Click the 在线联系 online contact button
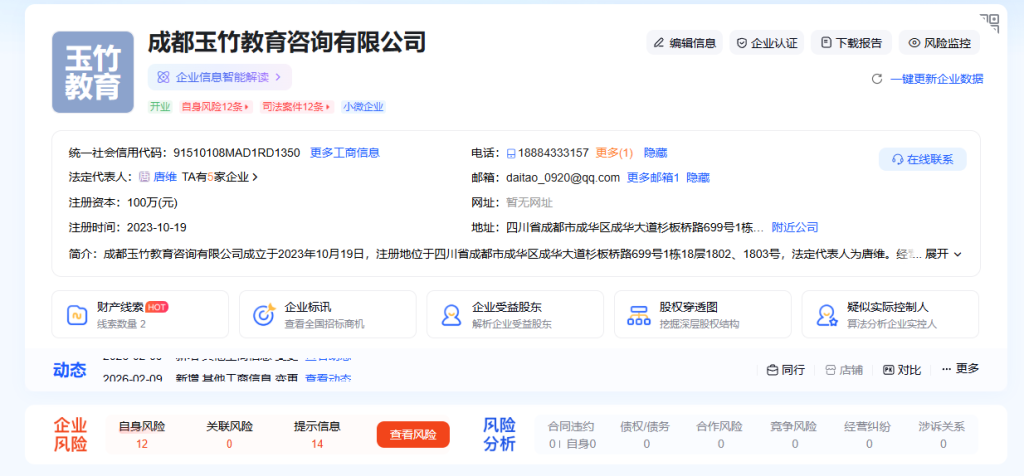Image resolution: width=1024 pixels, height=476 pixels. point(922,159)
